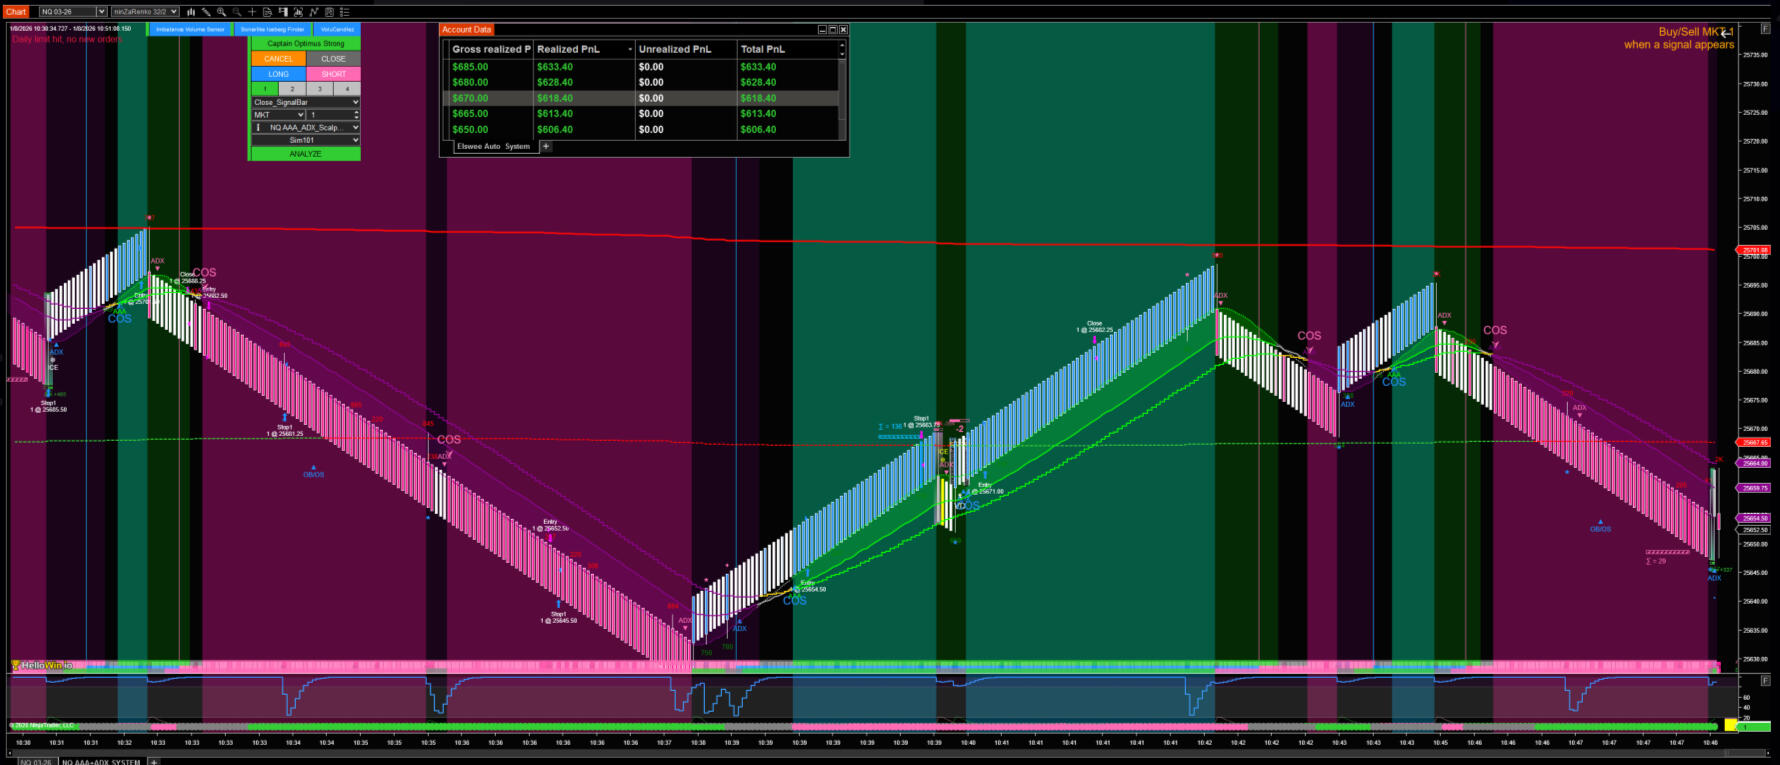The image size is (1780, 765).
Task: Expand the Close_SignalBar dropdown
Action: [305, 102]
